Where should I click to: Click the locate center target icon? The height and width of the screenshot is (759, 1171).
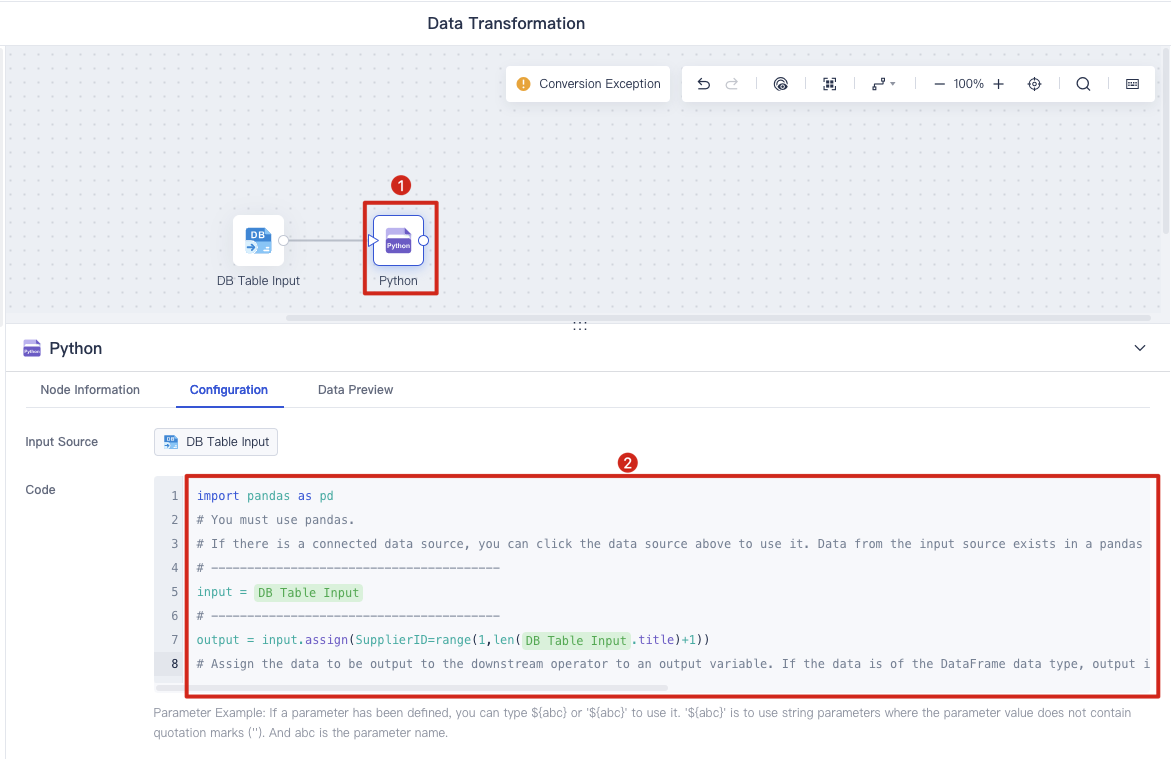pyautogui.click(x=1034, y=84)
